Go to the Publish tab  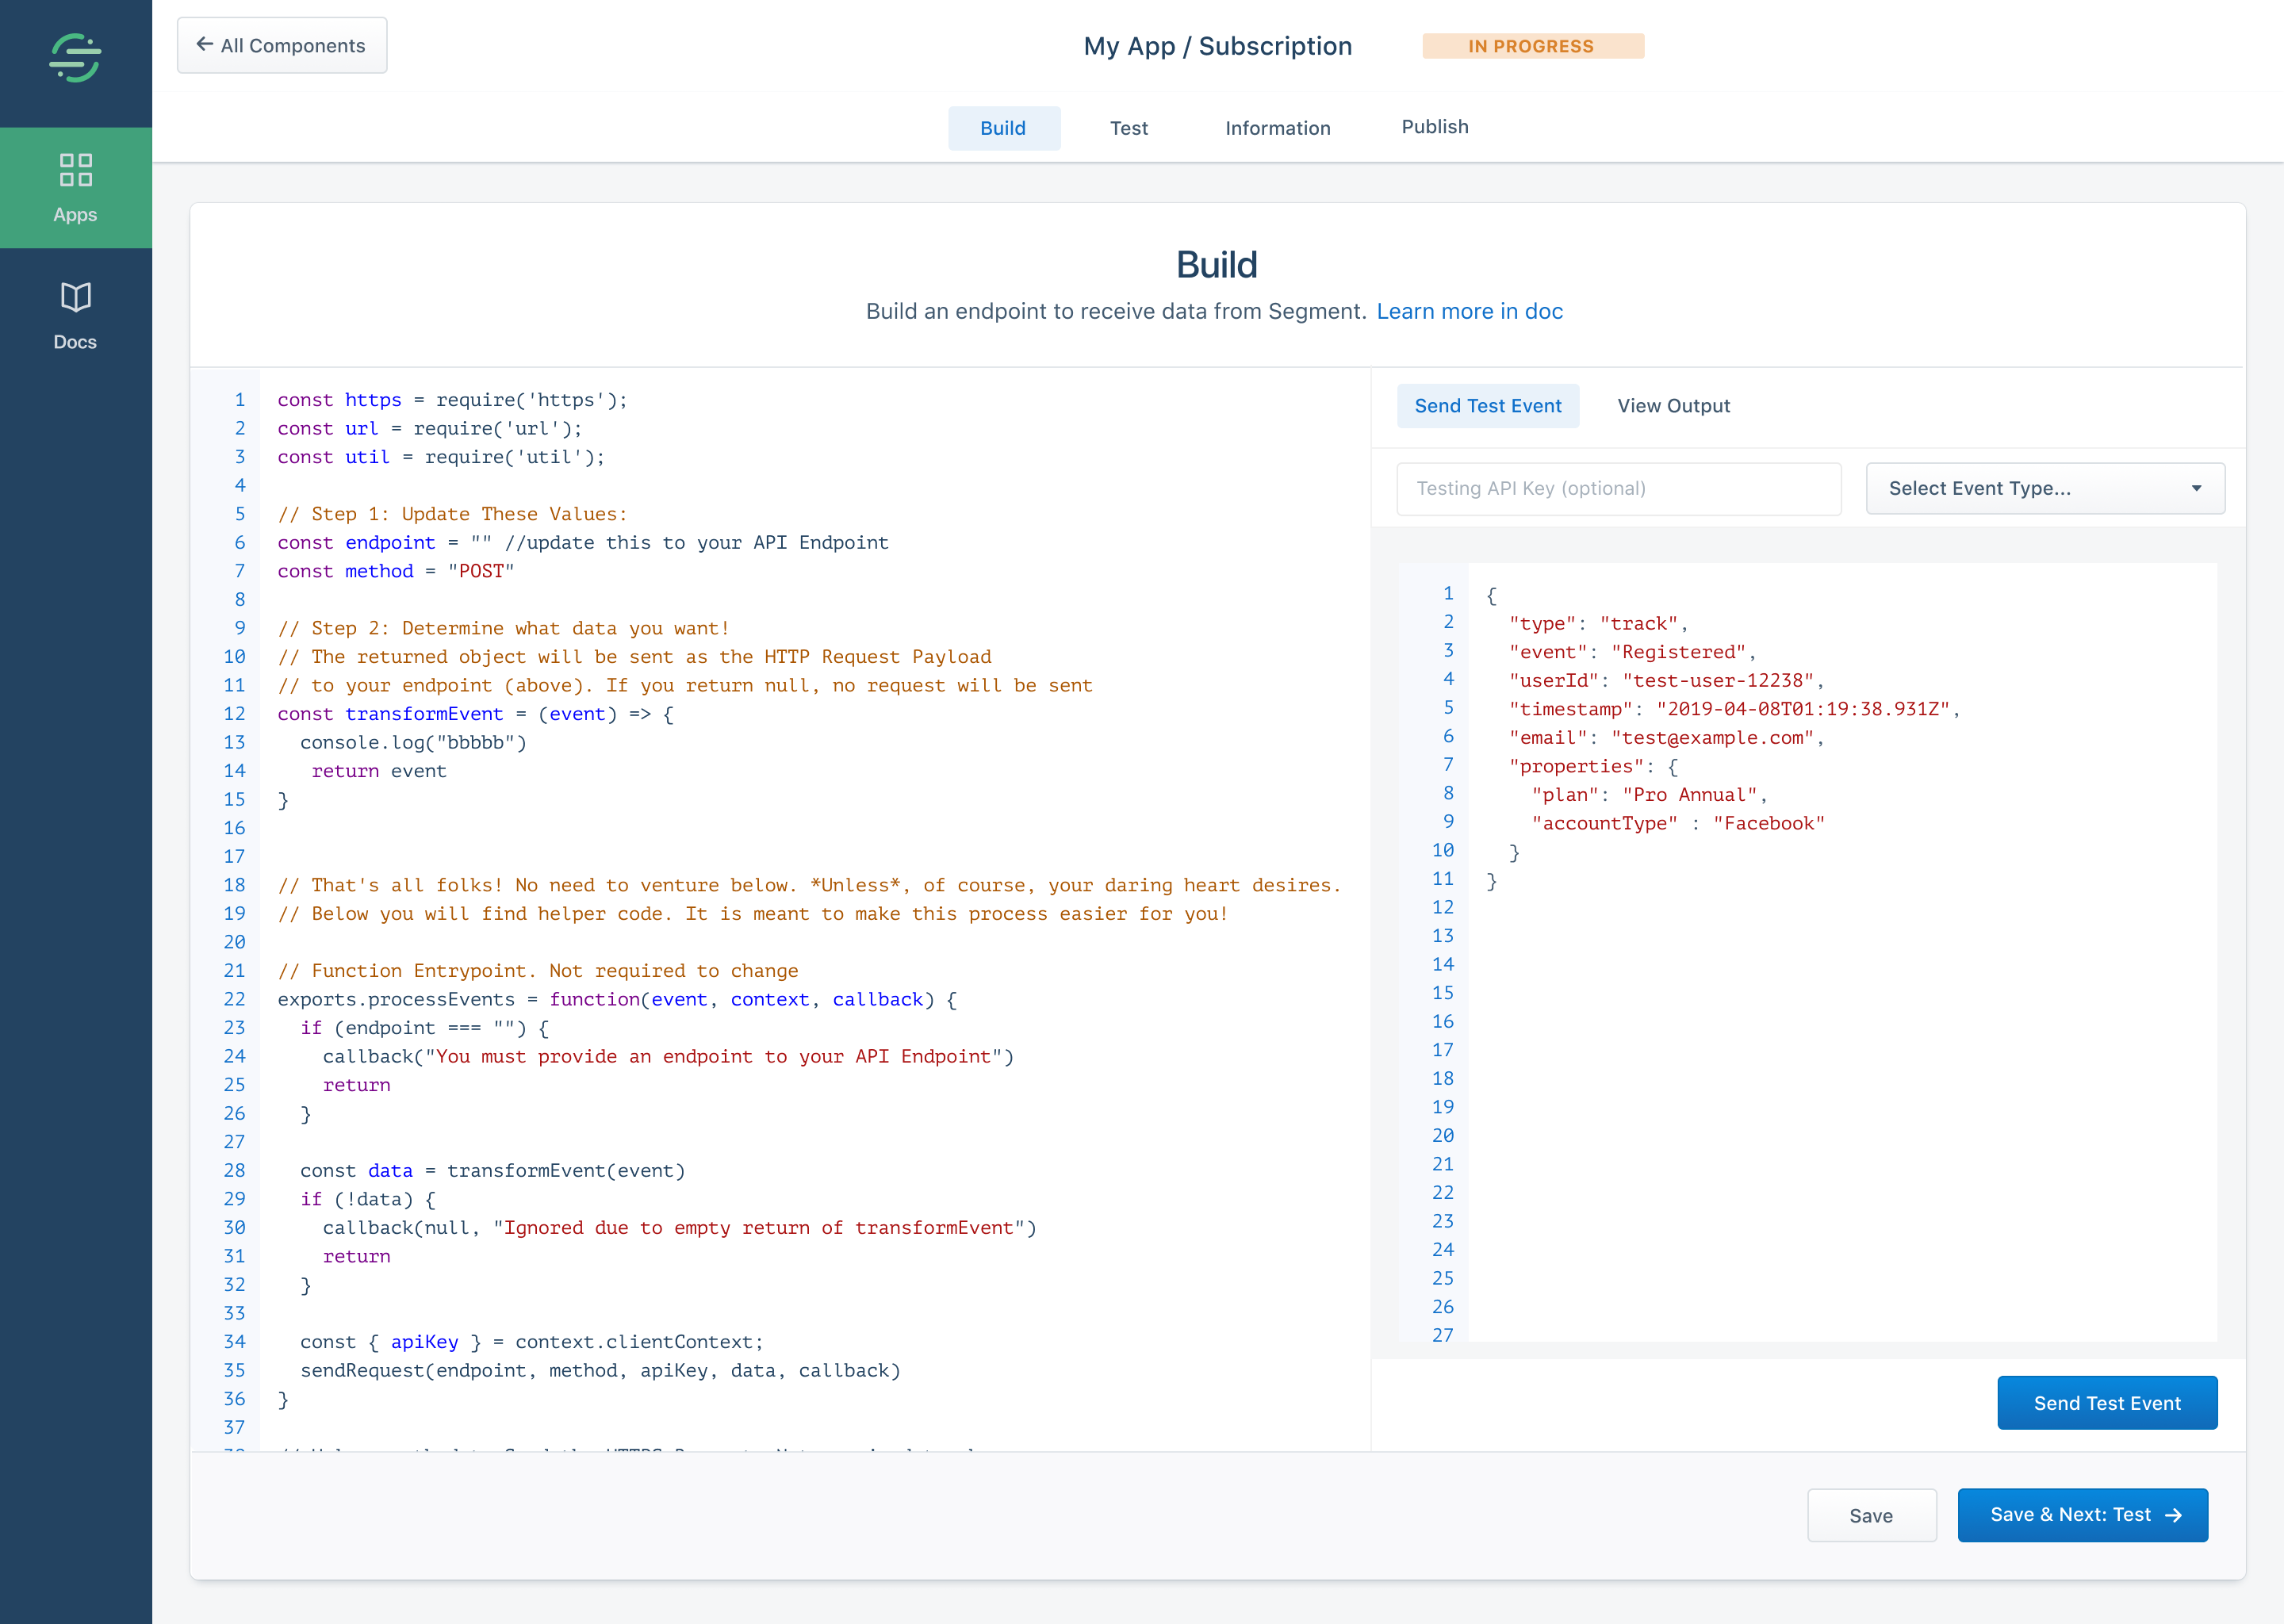1434,127
